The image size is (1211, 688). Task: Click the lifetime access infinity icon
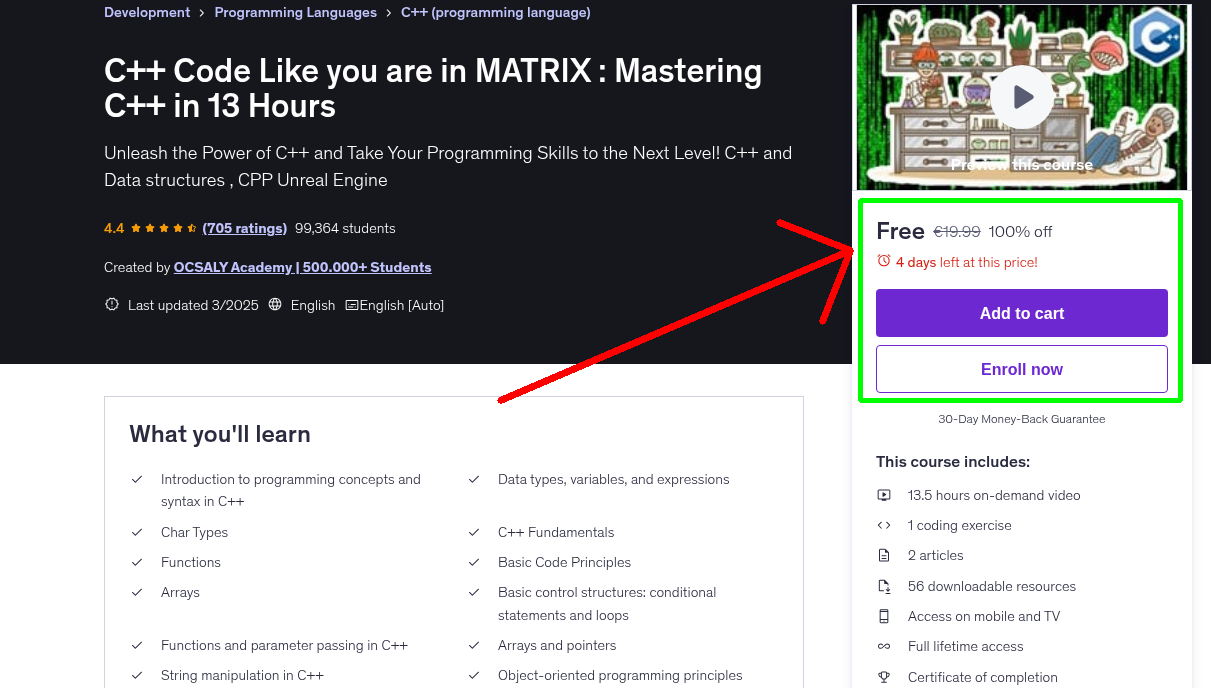coord(884,646)
